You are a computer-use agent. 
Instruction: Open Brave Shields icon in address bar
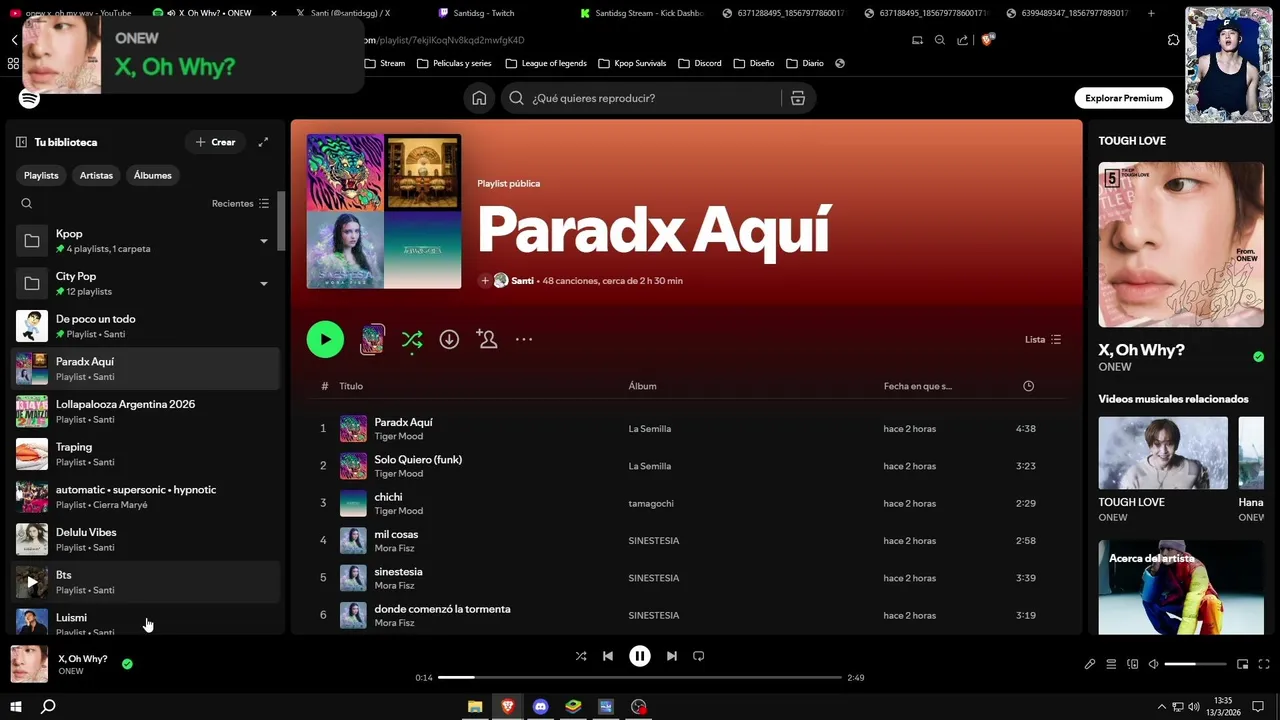[988, 40]
